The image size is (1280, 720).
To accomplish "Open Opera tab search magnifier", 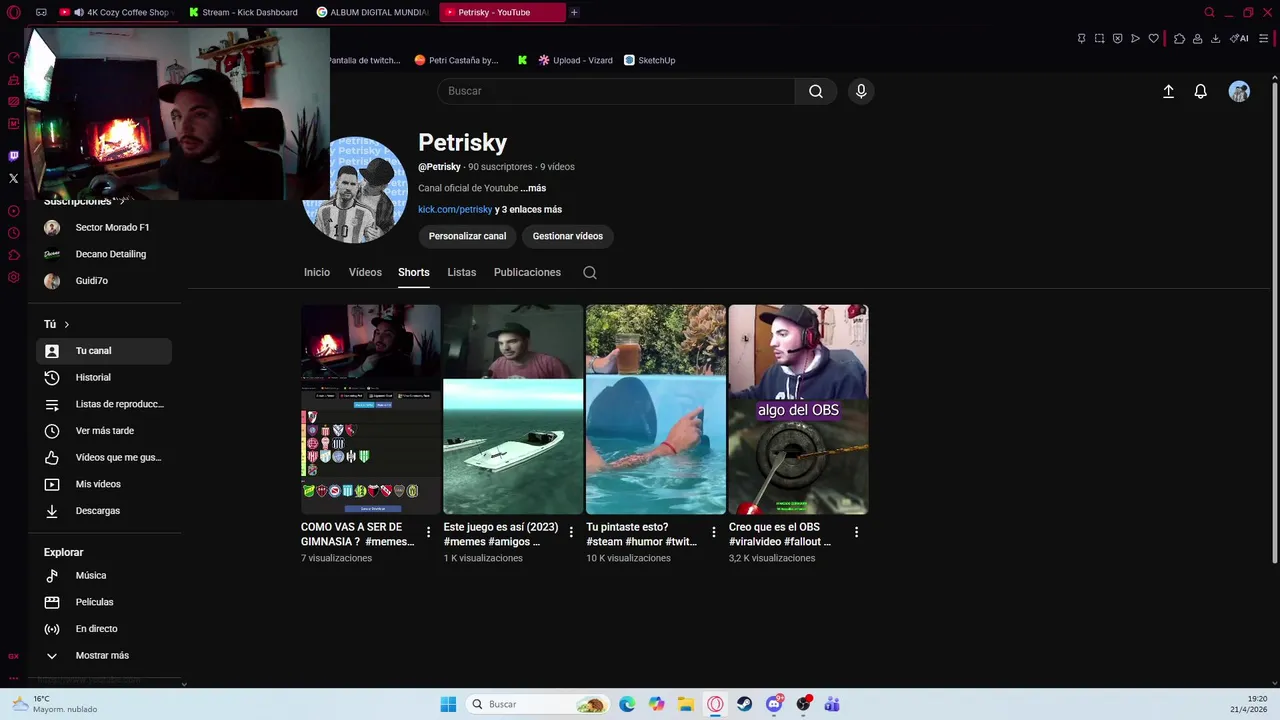I will [1209, 12].
